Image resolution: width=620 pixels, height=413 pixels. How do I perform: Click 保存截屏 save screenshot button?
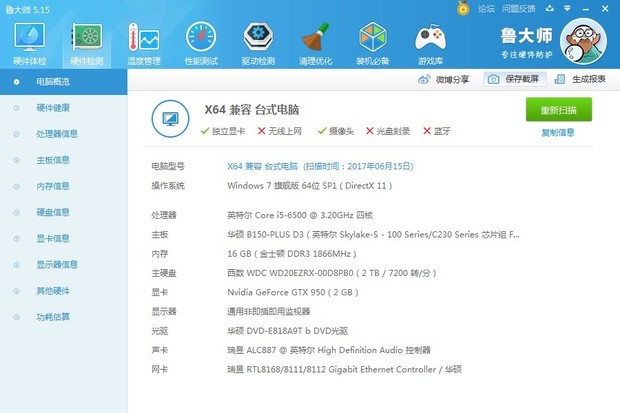[x=515, y=79]
